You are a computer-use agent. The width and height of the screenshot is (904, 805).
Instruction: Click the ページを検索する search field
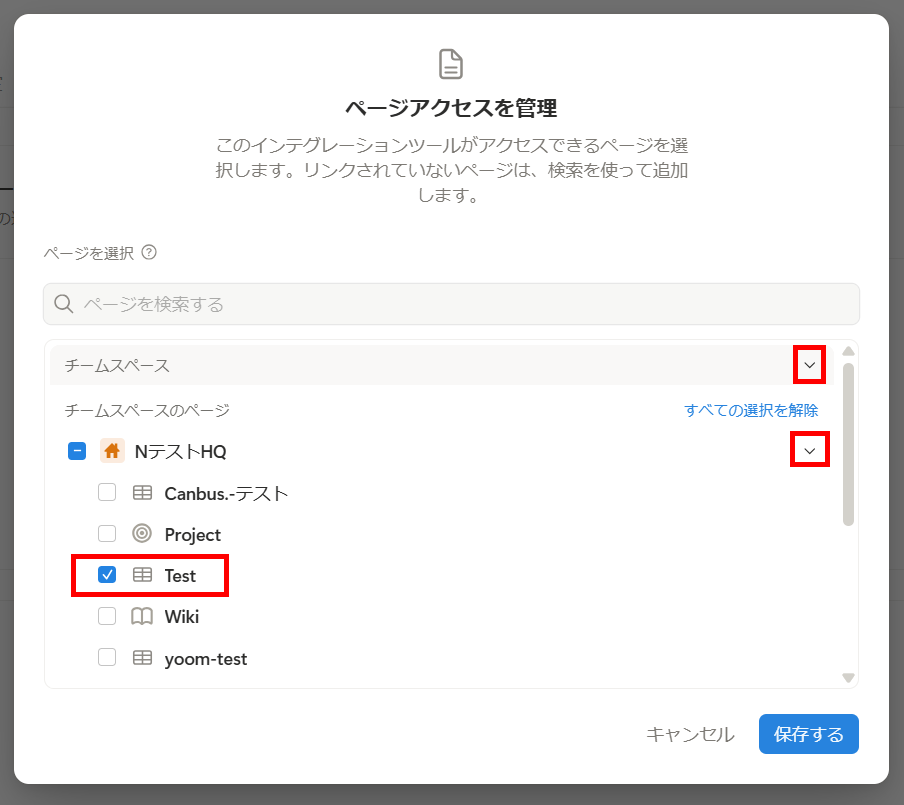pyautogui.click(x=451, y=304)
